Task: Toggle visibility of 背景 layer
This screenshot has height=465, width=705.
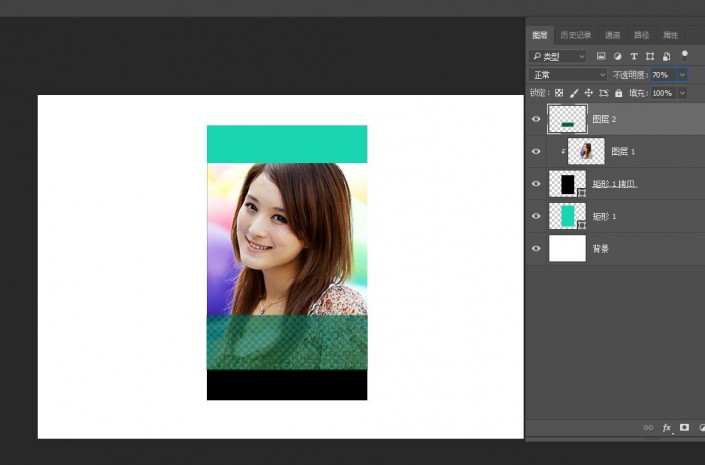Action: 536,249
